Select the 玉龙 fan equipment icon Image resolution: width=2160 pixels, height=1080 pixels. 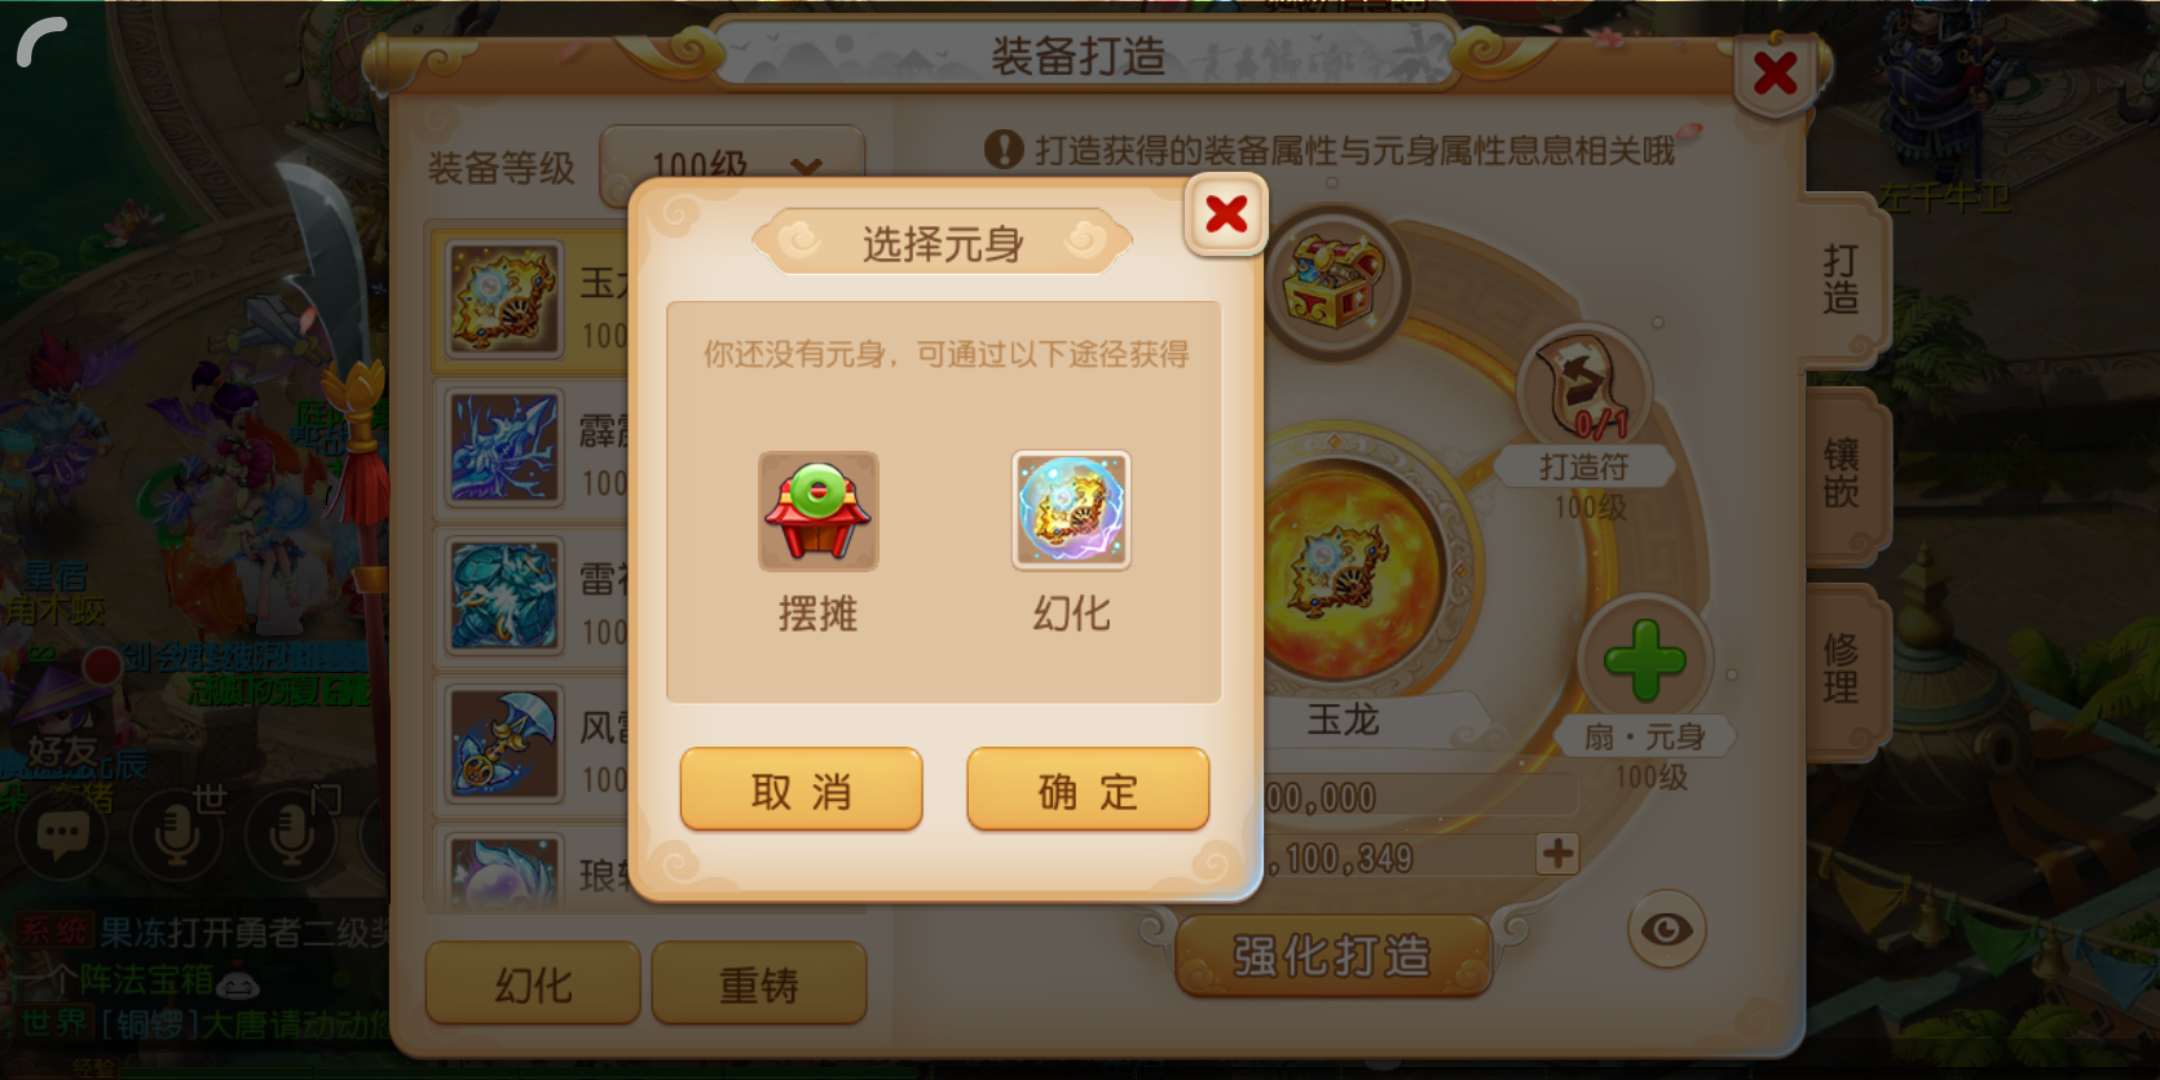pyautogui.click(x=504, y=299)
